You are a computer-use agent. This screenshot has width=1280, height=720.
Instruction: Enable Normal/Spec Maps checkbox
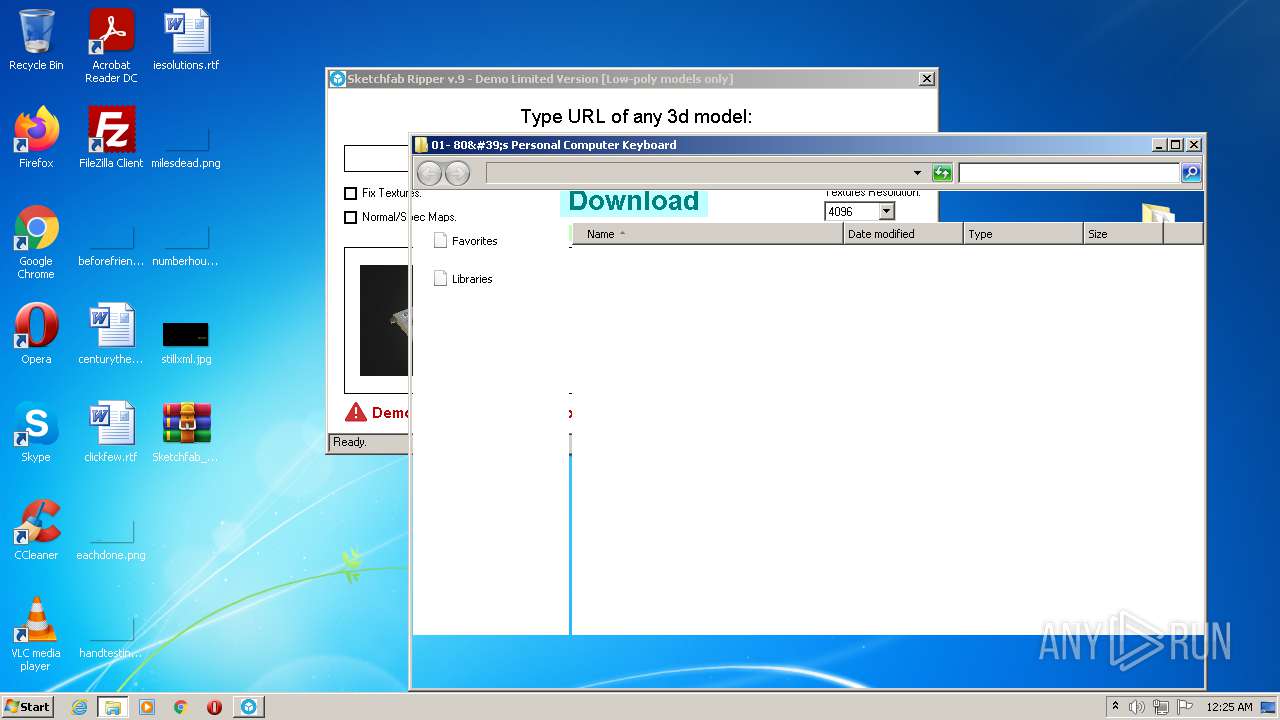pos(350,217)
